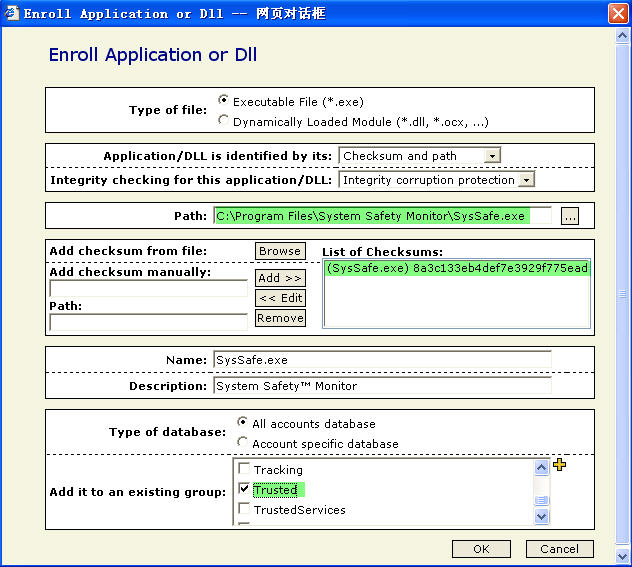
Task: Click the 'Add checksum manually' input field
Action: click(148, 289)
